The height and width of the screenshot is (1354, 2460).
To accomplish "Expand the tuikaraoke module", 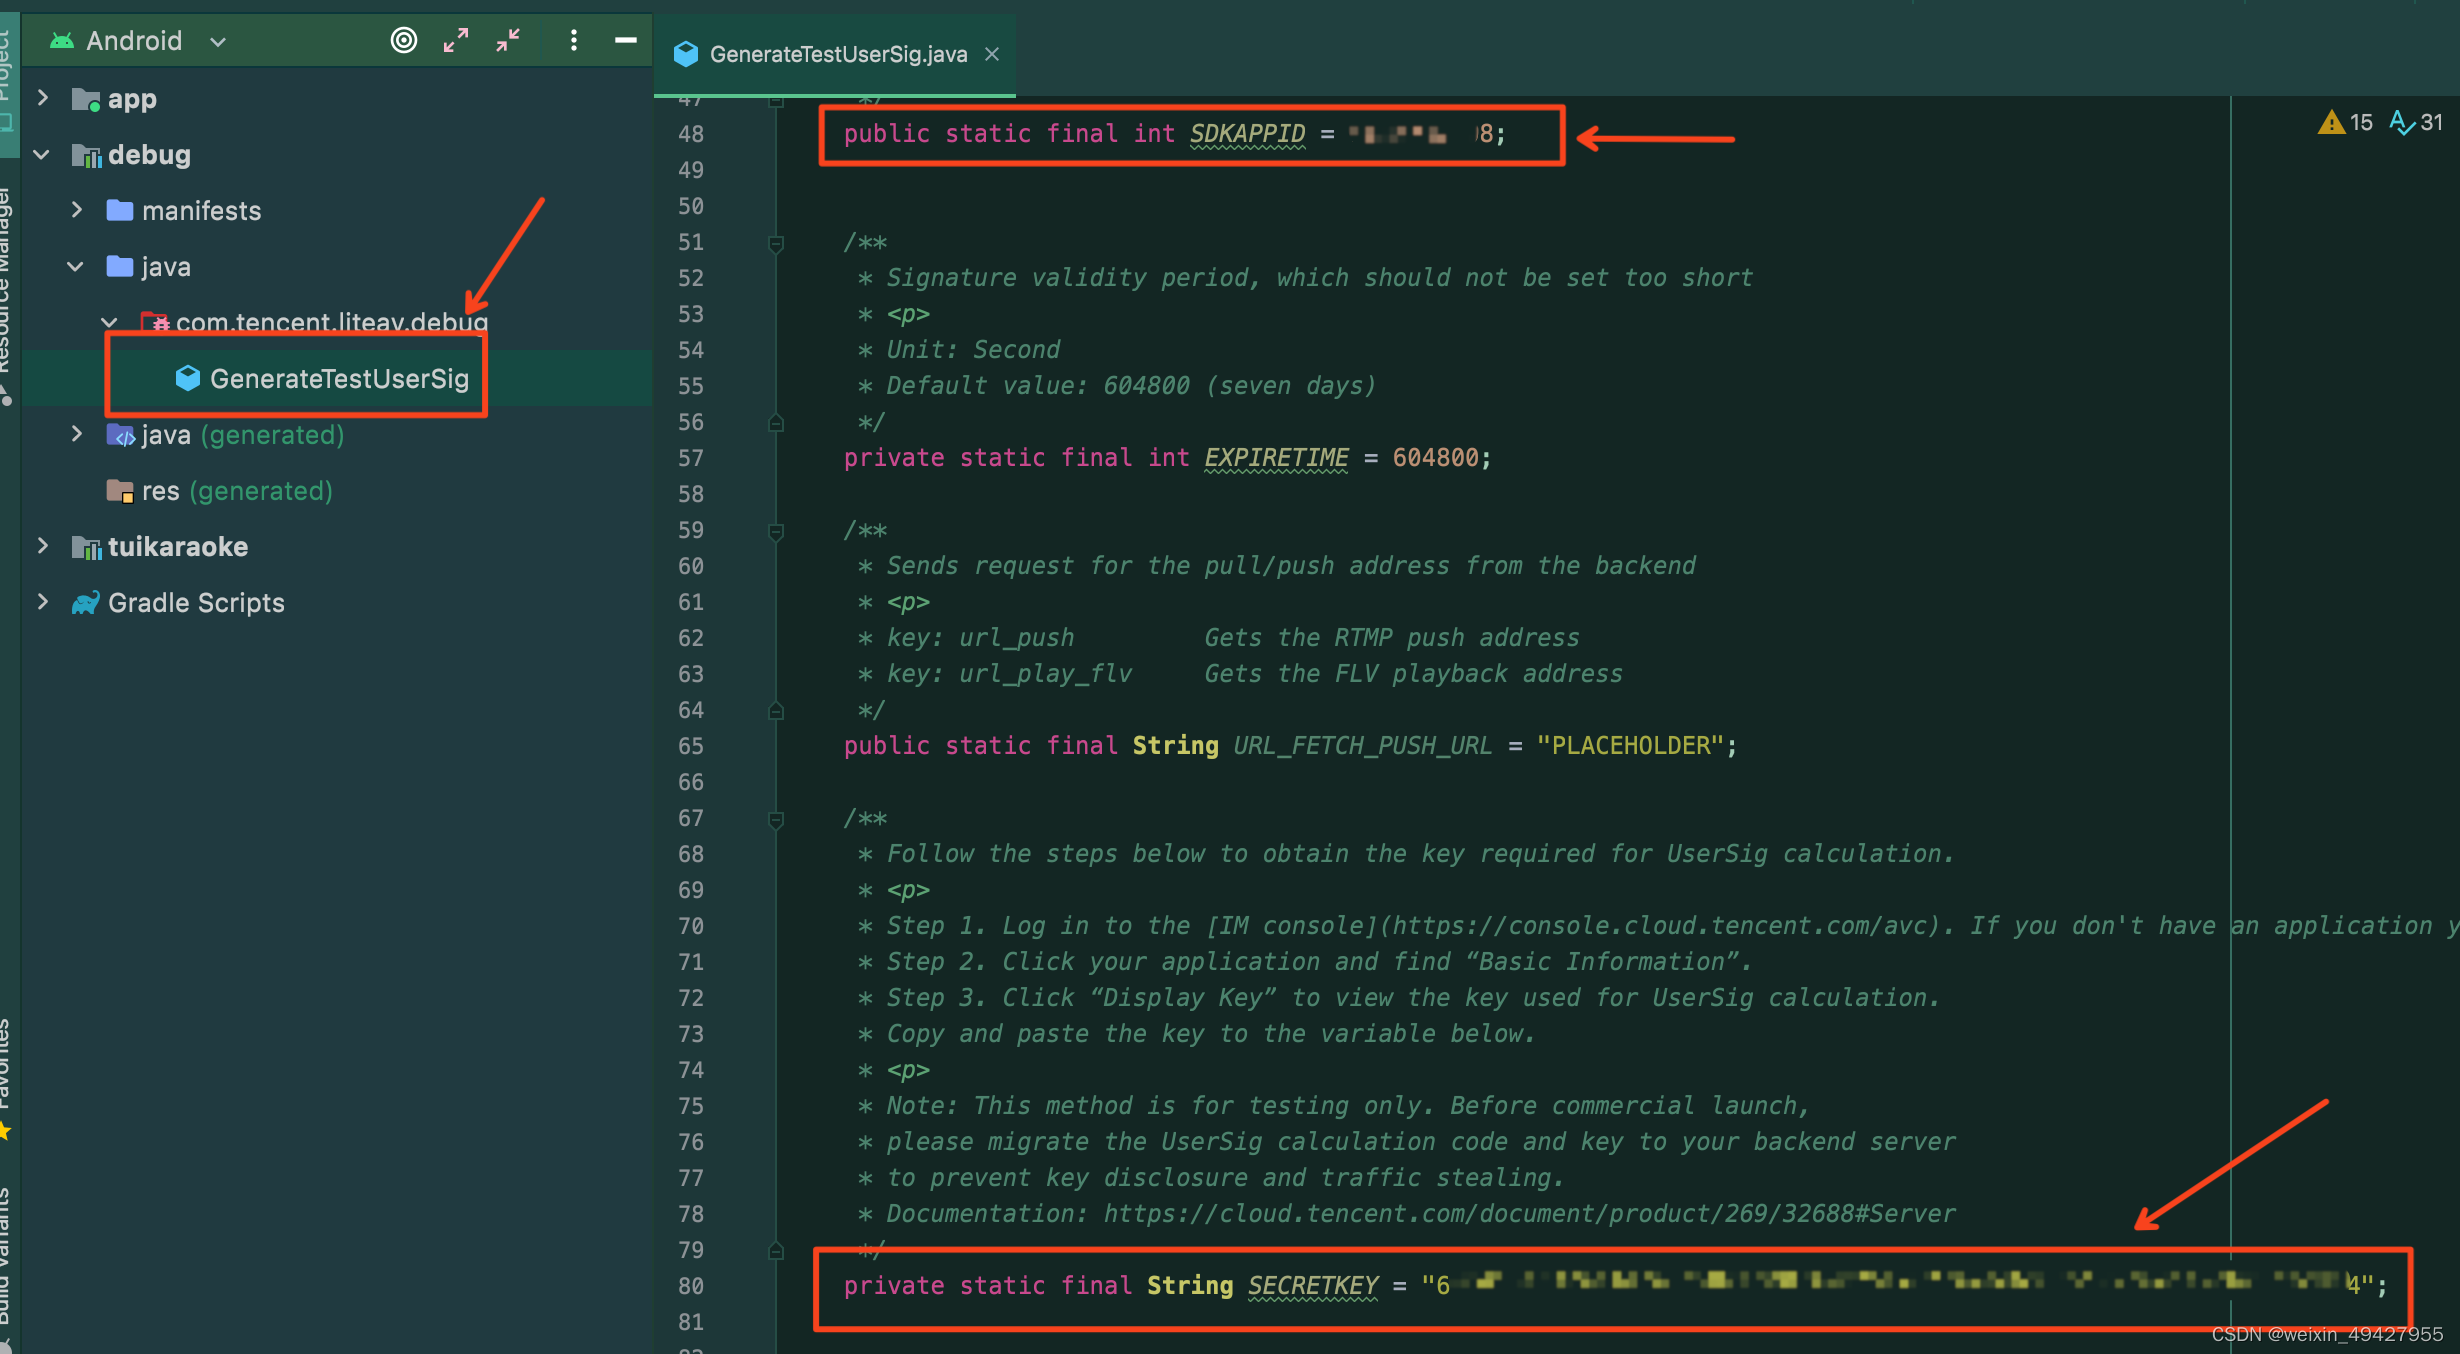I will (x=43, y=546).
